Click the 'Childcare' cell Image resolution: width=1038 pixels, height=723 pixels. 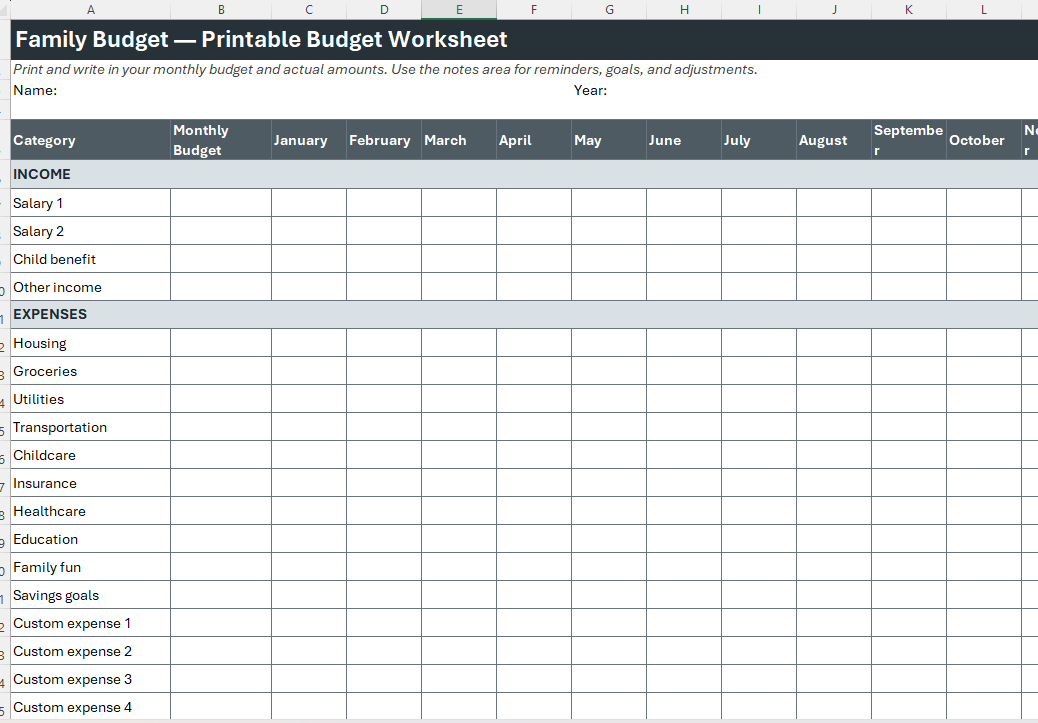(x=91, y=455)
